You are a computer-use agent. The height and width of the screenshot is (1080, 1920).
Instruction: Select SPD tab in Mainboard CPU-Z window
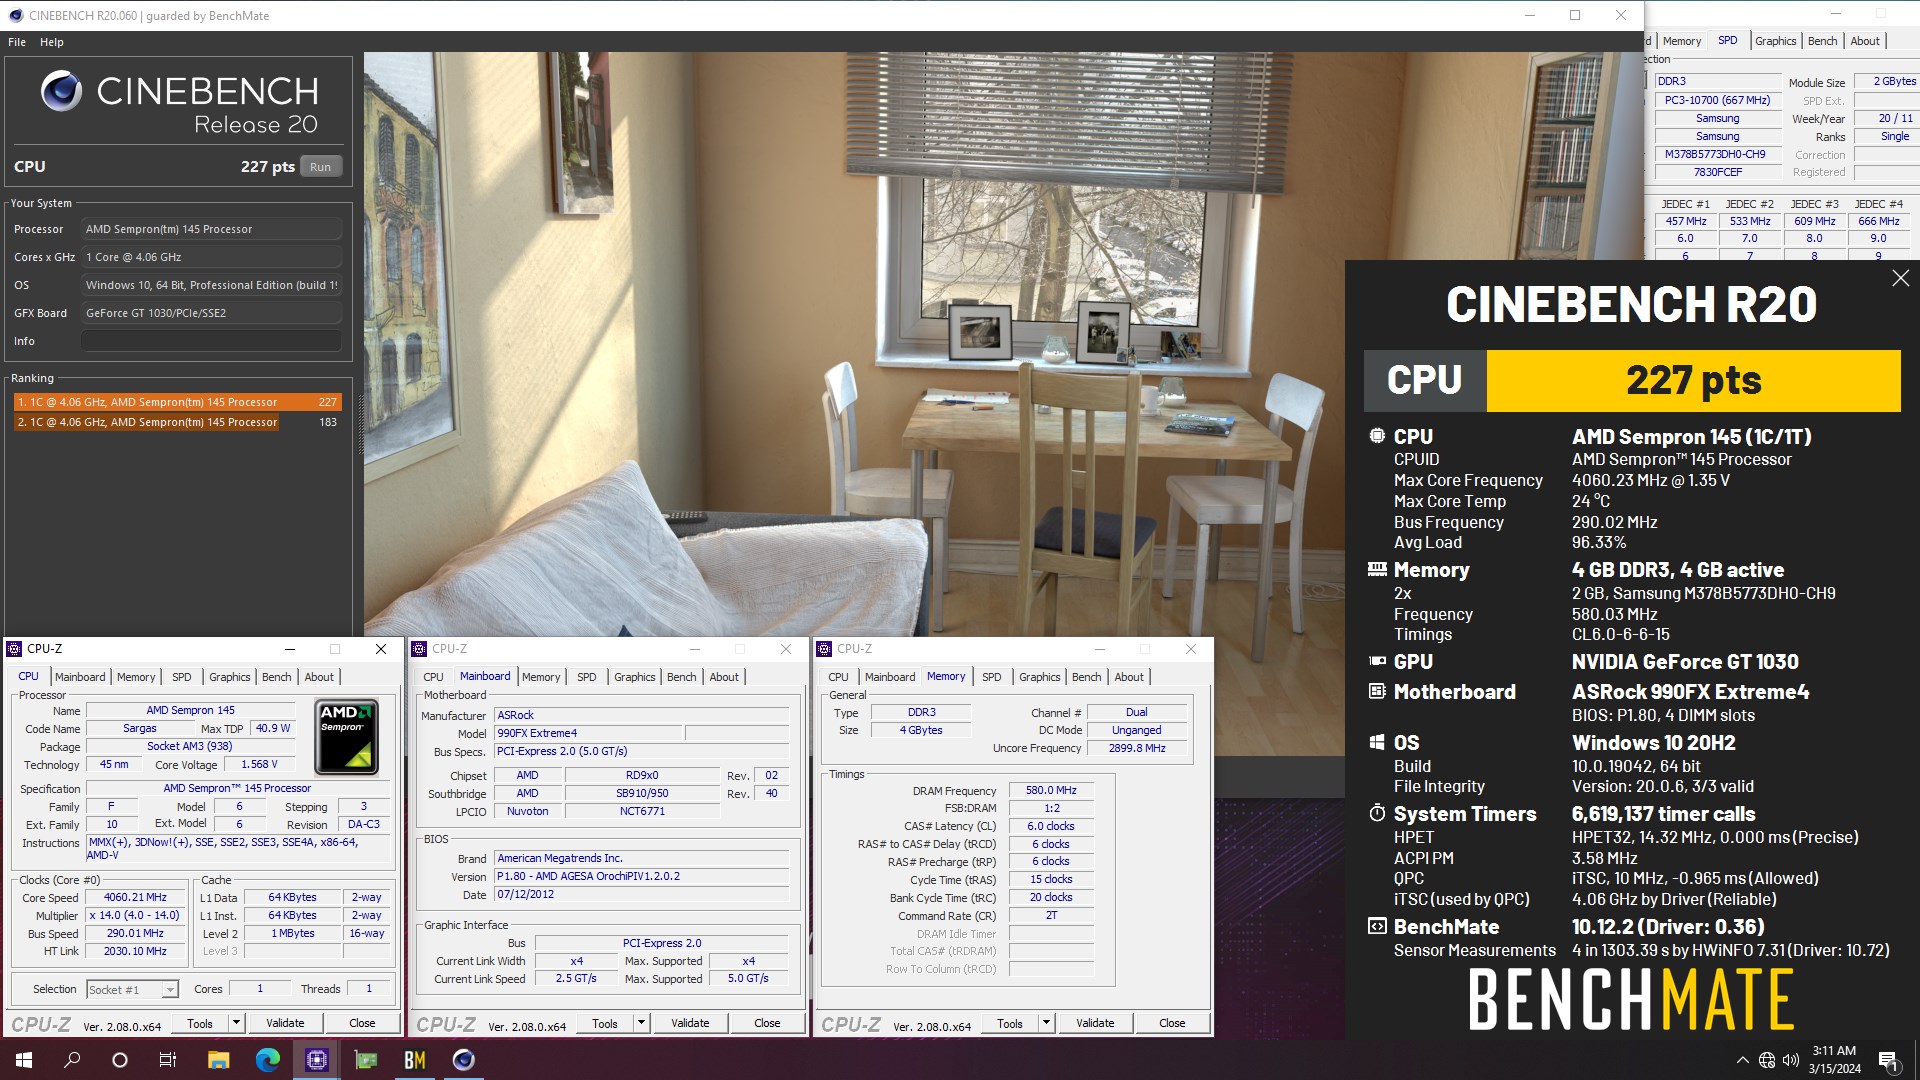(x=587, y=677)
